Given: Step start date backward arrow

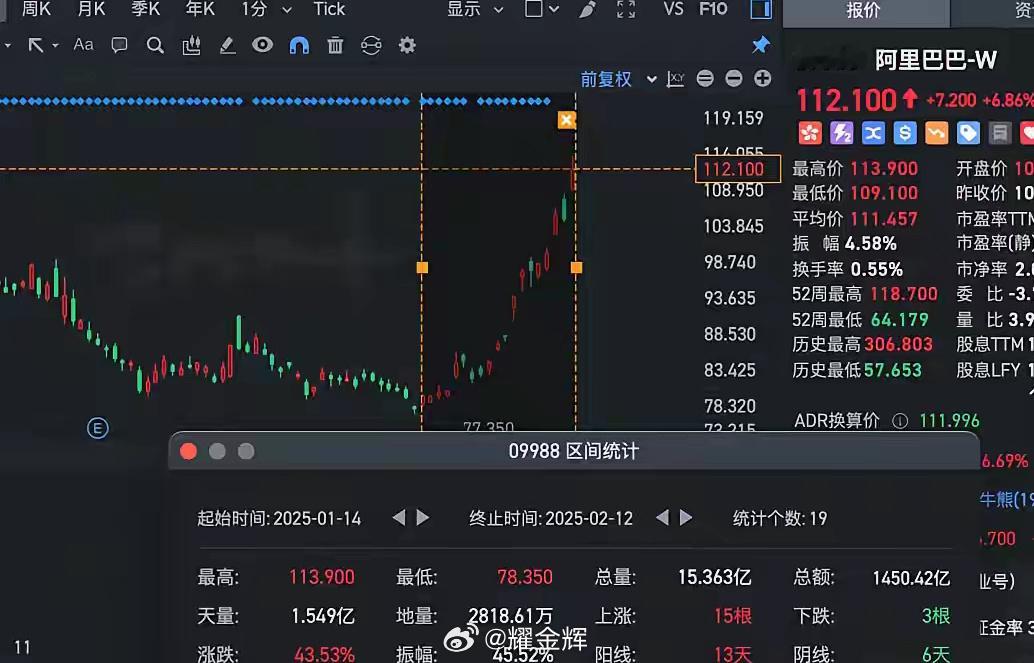Looking at the screenshot, I should click(x=398, y=518).
